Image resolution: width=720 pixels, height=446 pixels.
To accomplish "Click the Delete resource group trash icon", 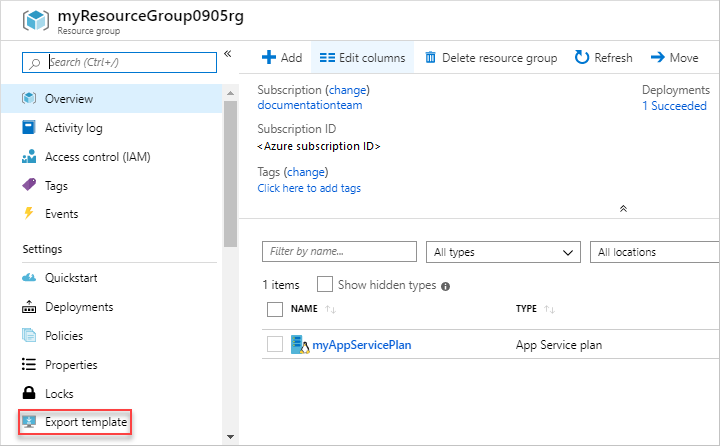I will (430, 58).
